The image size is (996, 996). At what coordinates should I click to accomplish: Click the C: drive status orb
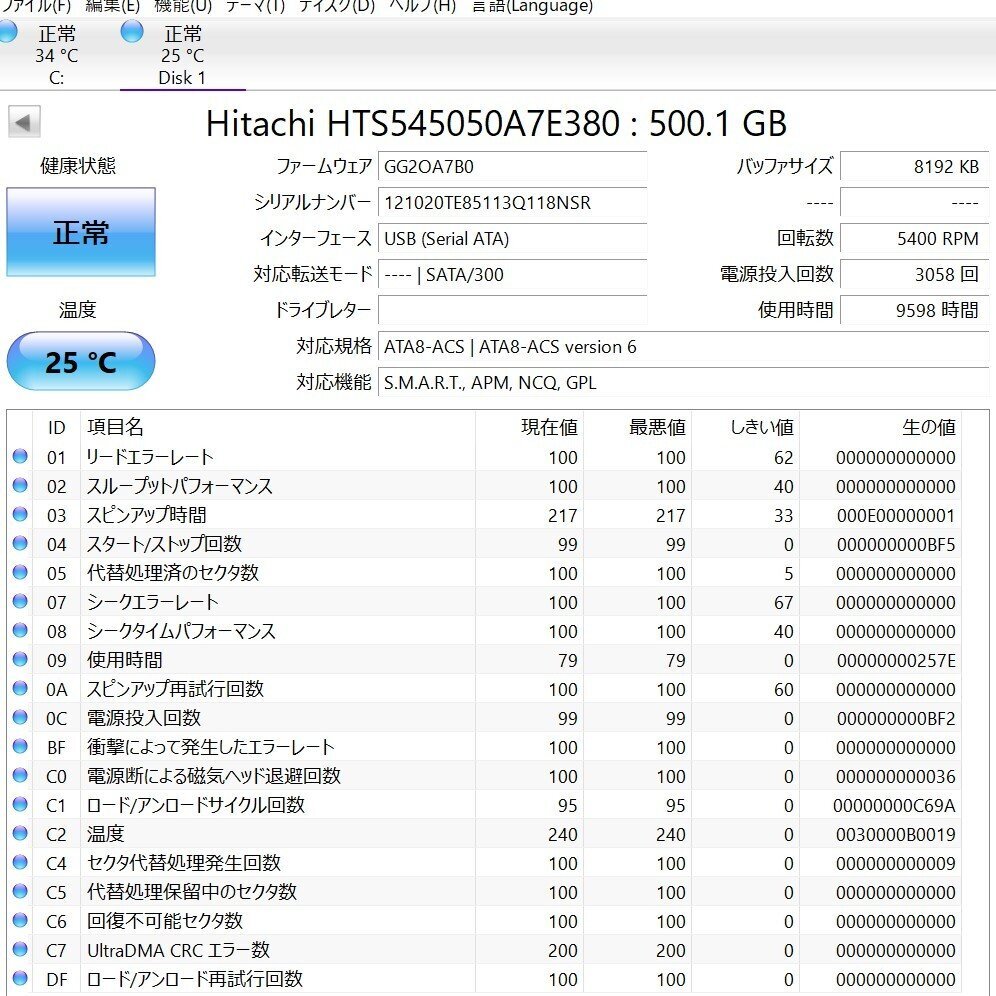[6, 32]
